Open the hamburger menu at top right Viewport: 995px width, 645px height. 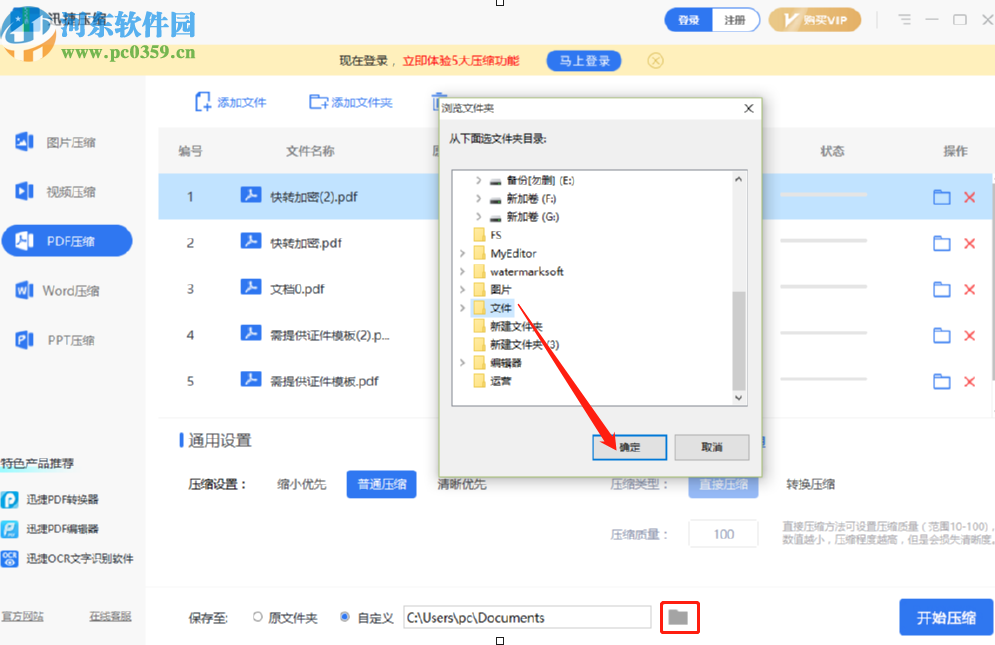point(906,18)
